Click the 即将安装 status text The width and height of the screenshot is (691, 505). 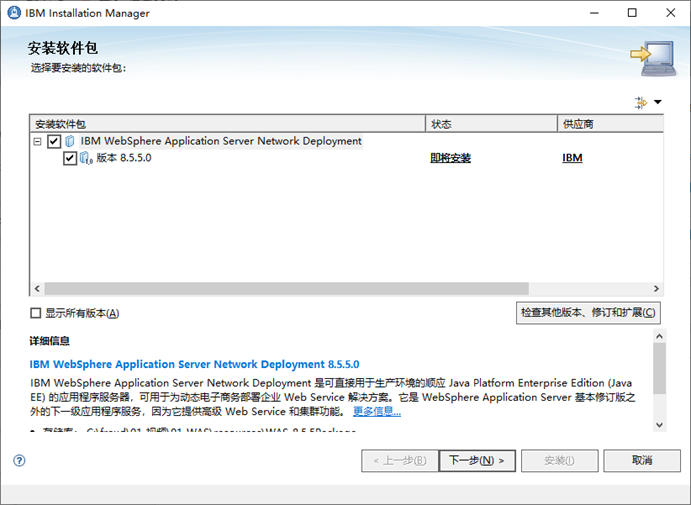pyautogui.click(x=450, y=158)
